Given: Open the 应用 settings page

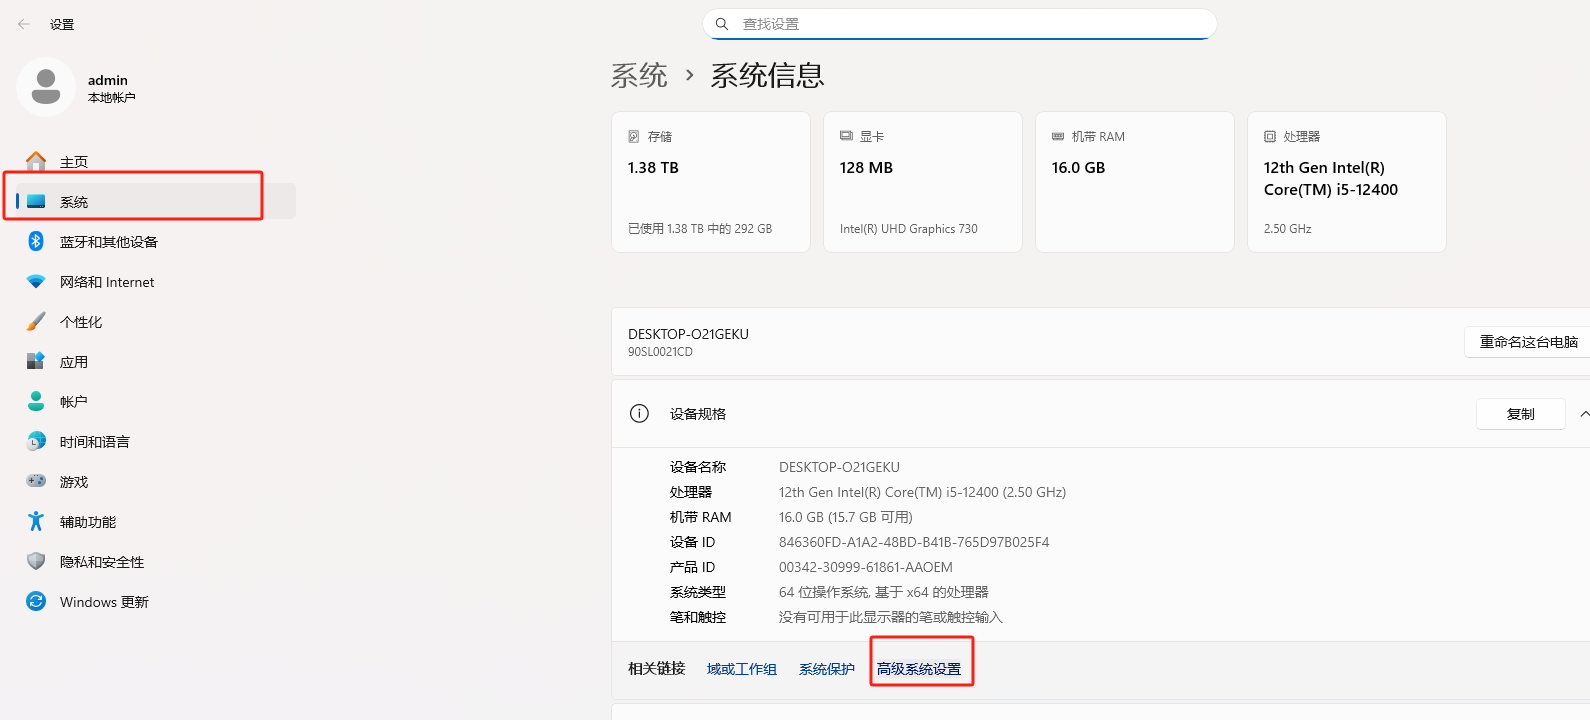Looking at the screenshot, I should (156, 361).
